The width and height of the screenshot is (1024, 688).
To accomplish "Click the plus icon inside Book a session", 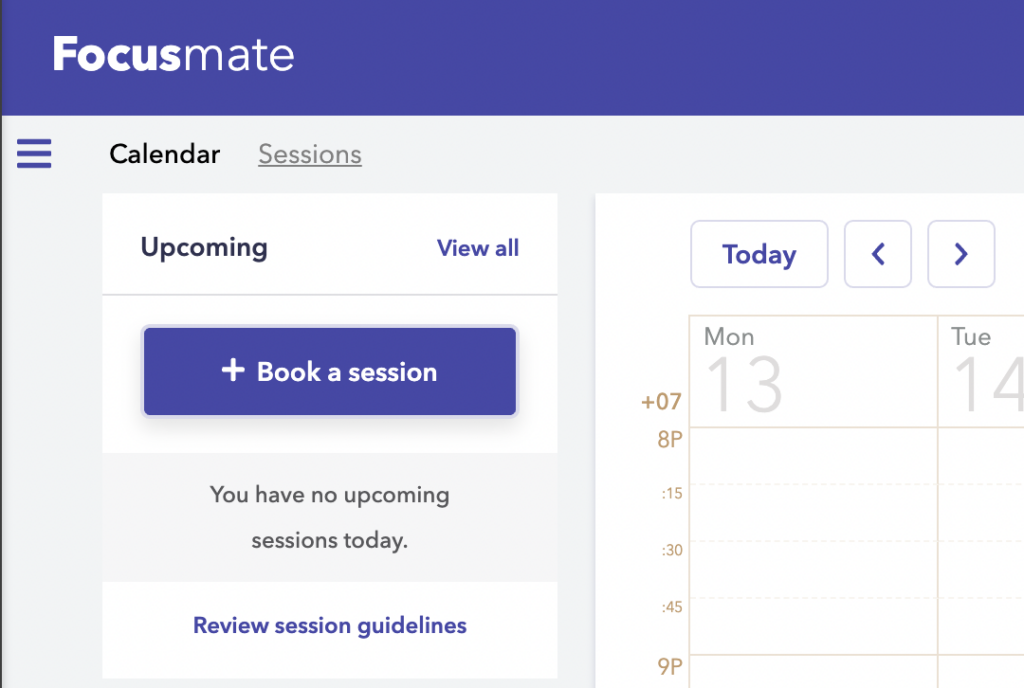I will coord(233,370).
